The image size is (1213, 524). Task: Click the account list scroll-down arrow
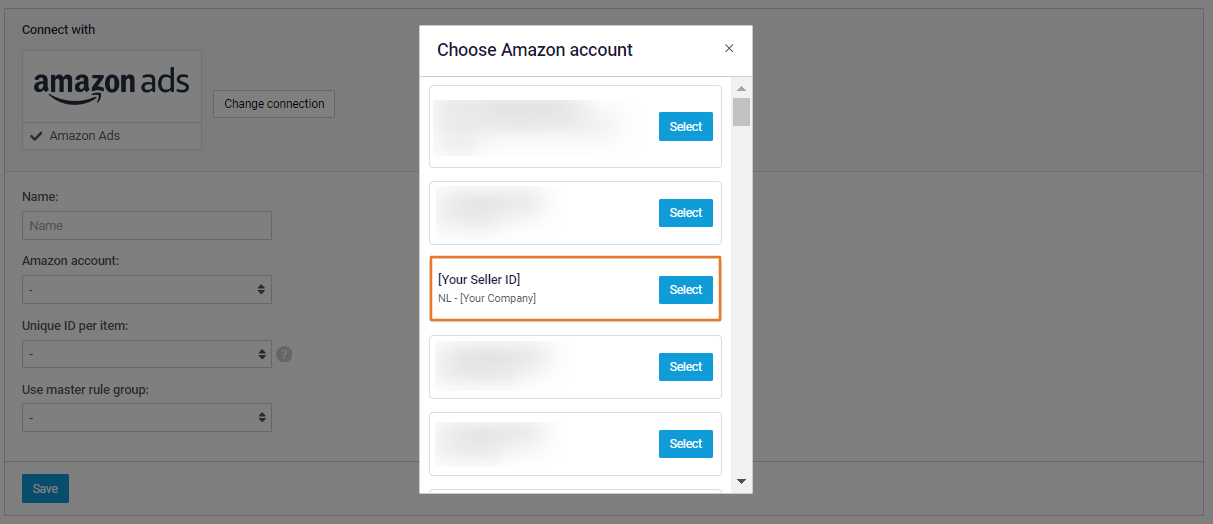[x=741, y=481]
